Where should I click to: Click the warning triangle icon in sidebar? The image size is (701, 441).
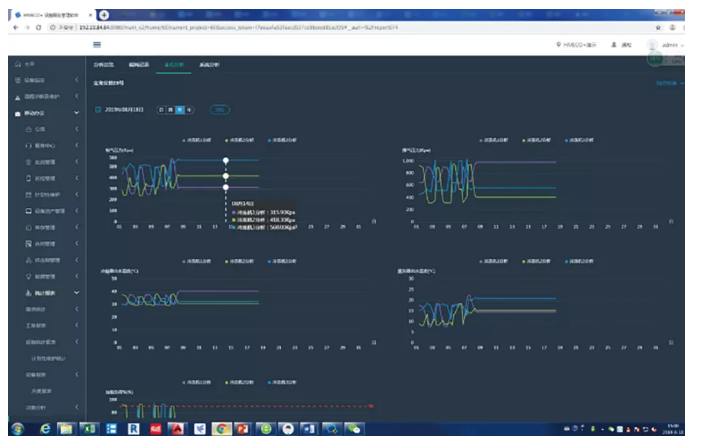tap(18, 97)
